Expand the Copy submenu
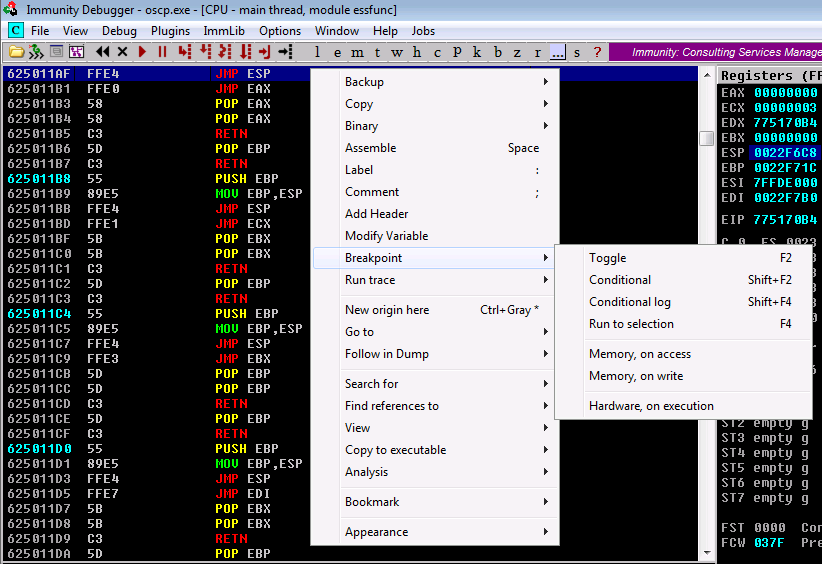The width and height of the screenshot is (822, 564). (435, 104)
